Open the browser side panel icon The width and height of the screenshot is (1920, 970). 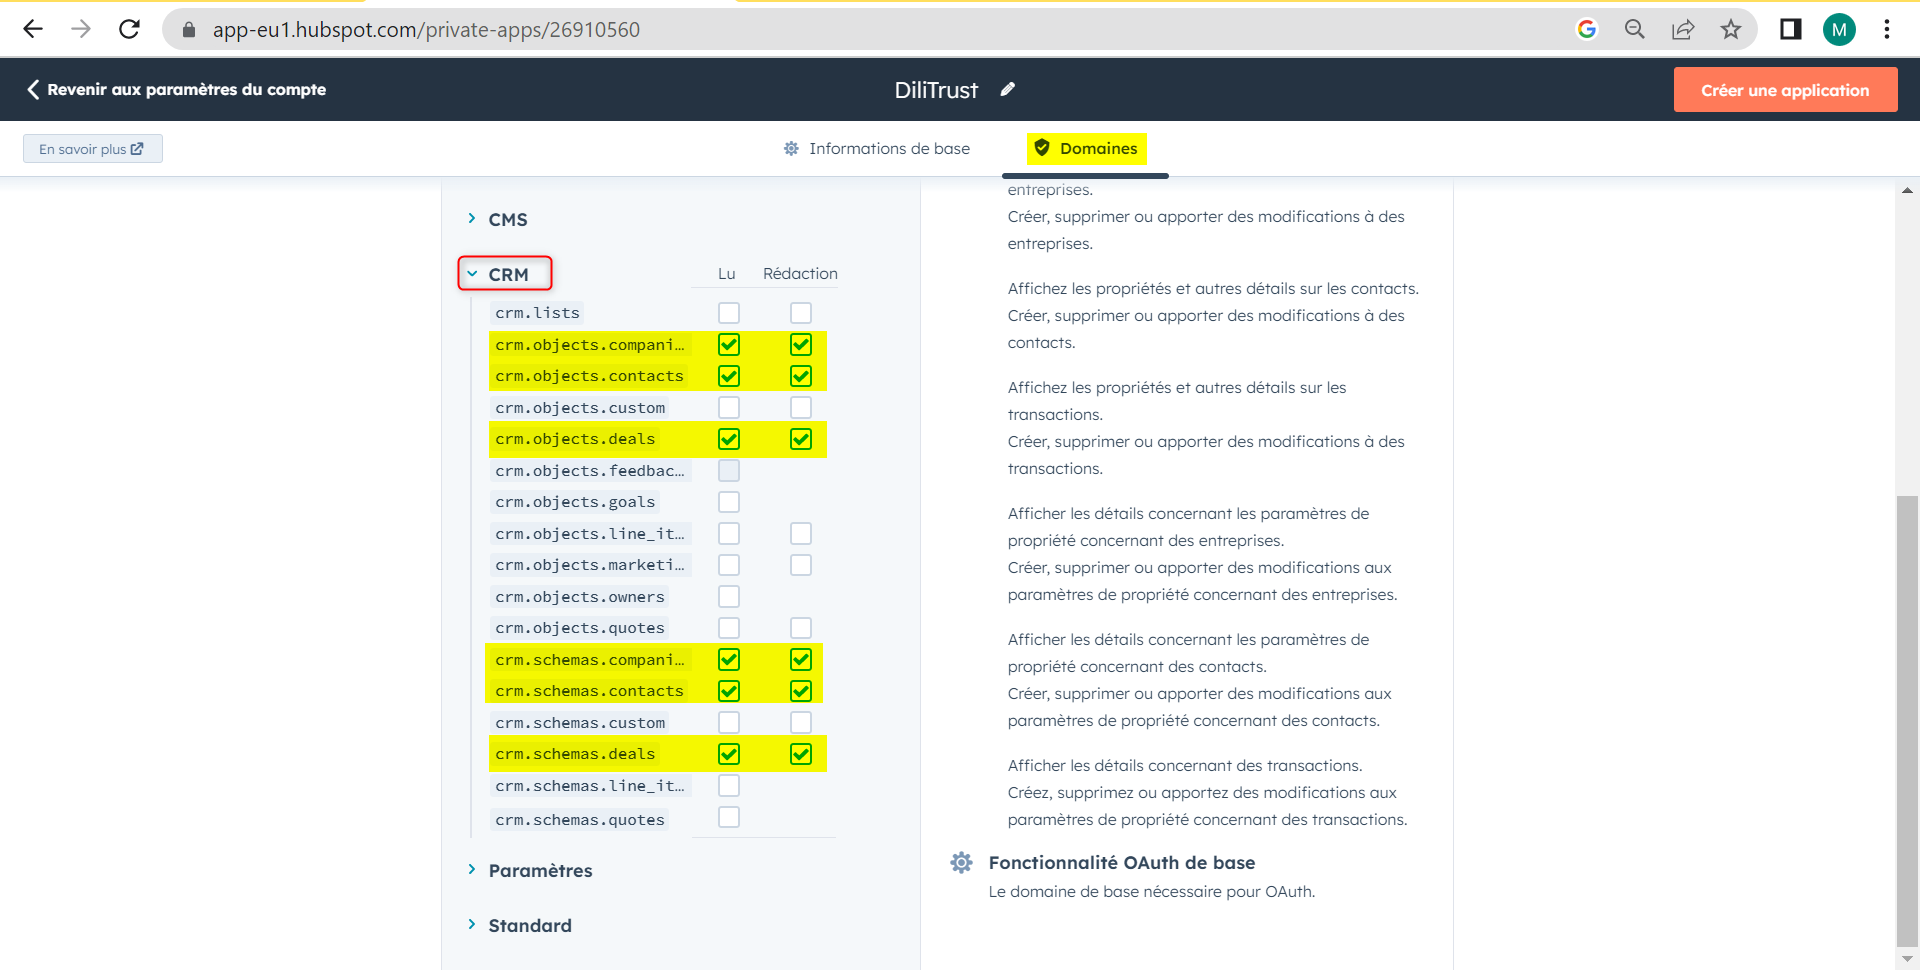click(1791, 29)
